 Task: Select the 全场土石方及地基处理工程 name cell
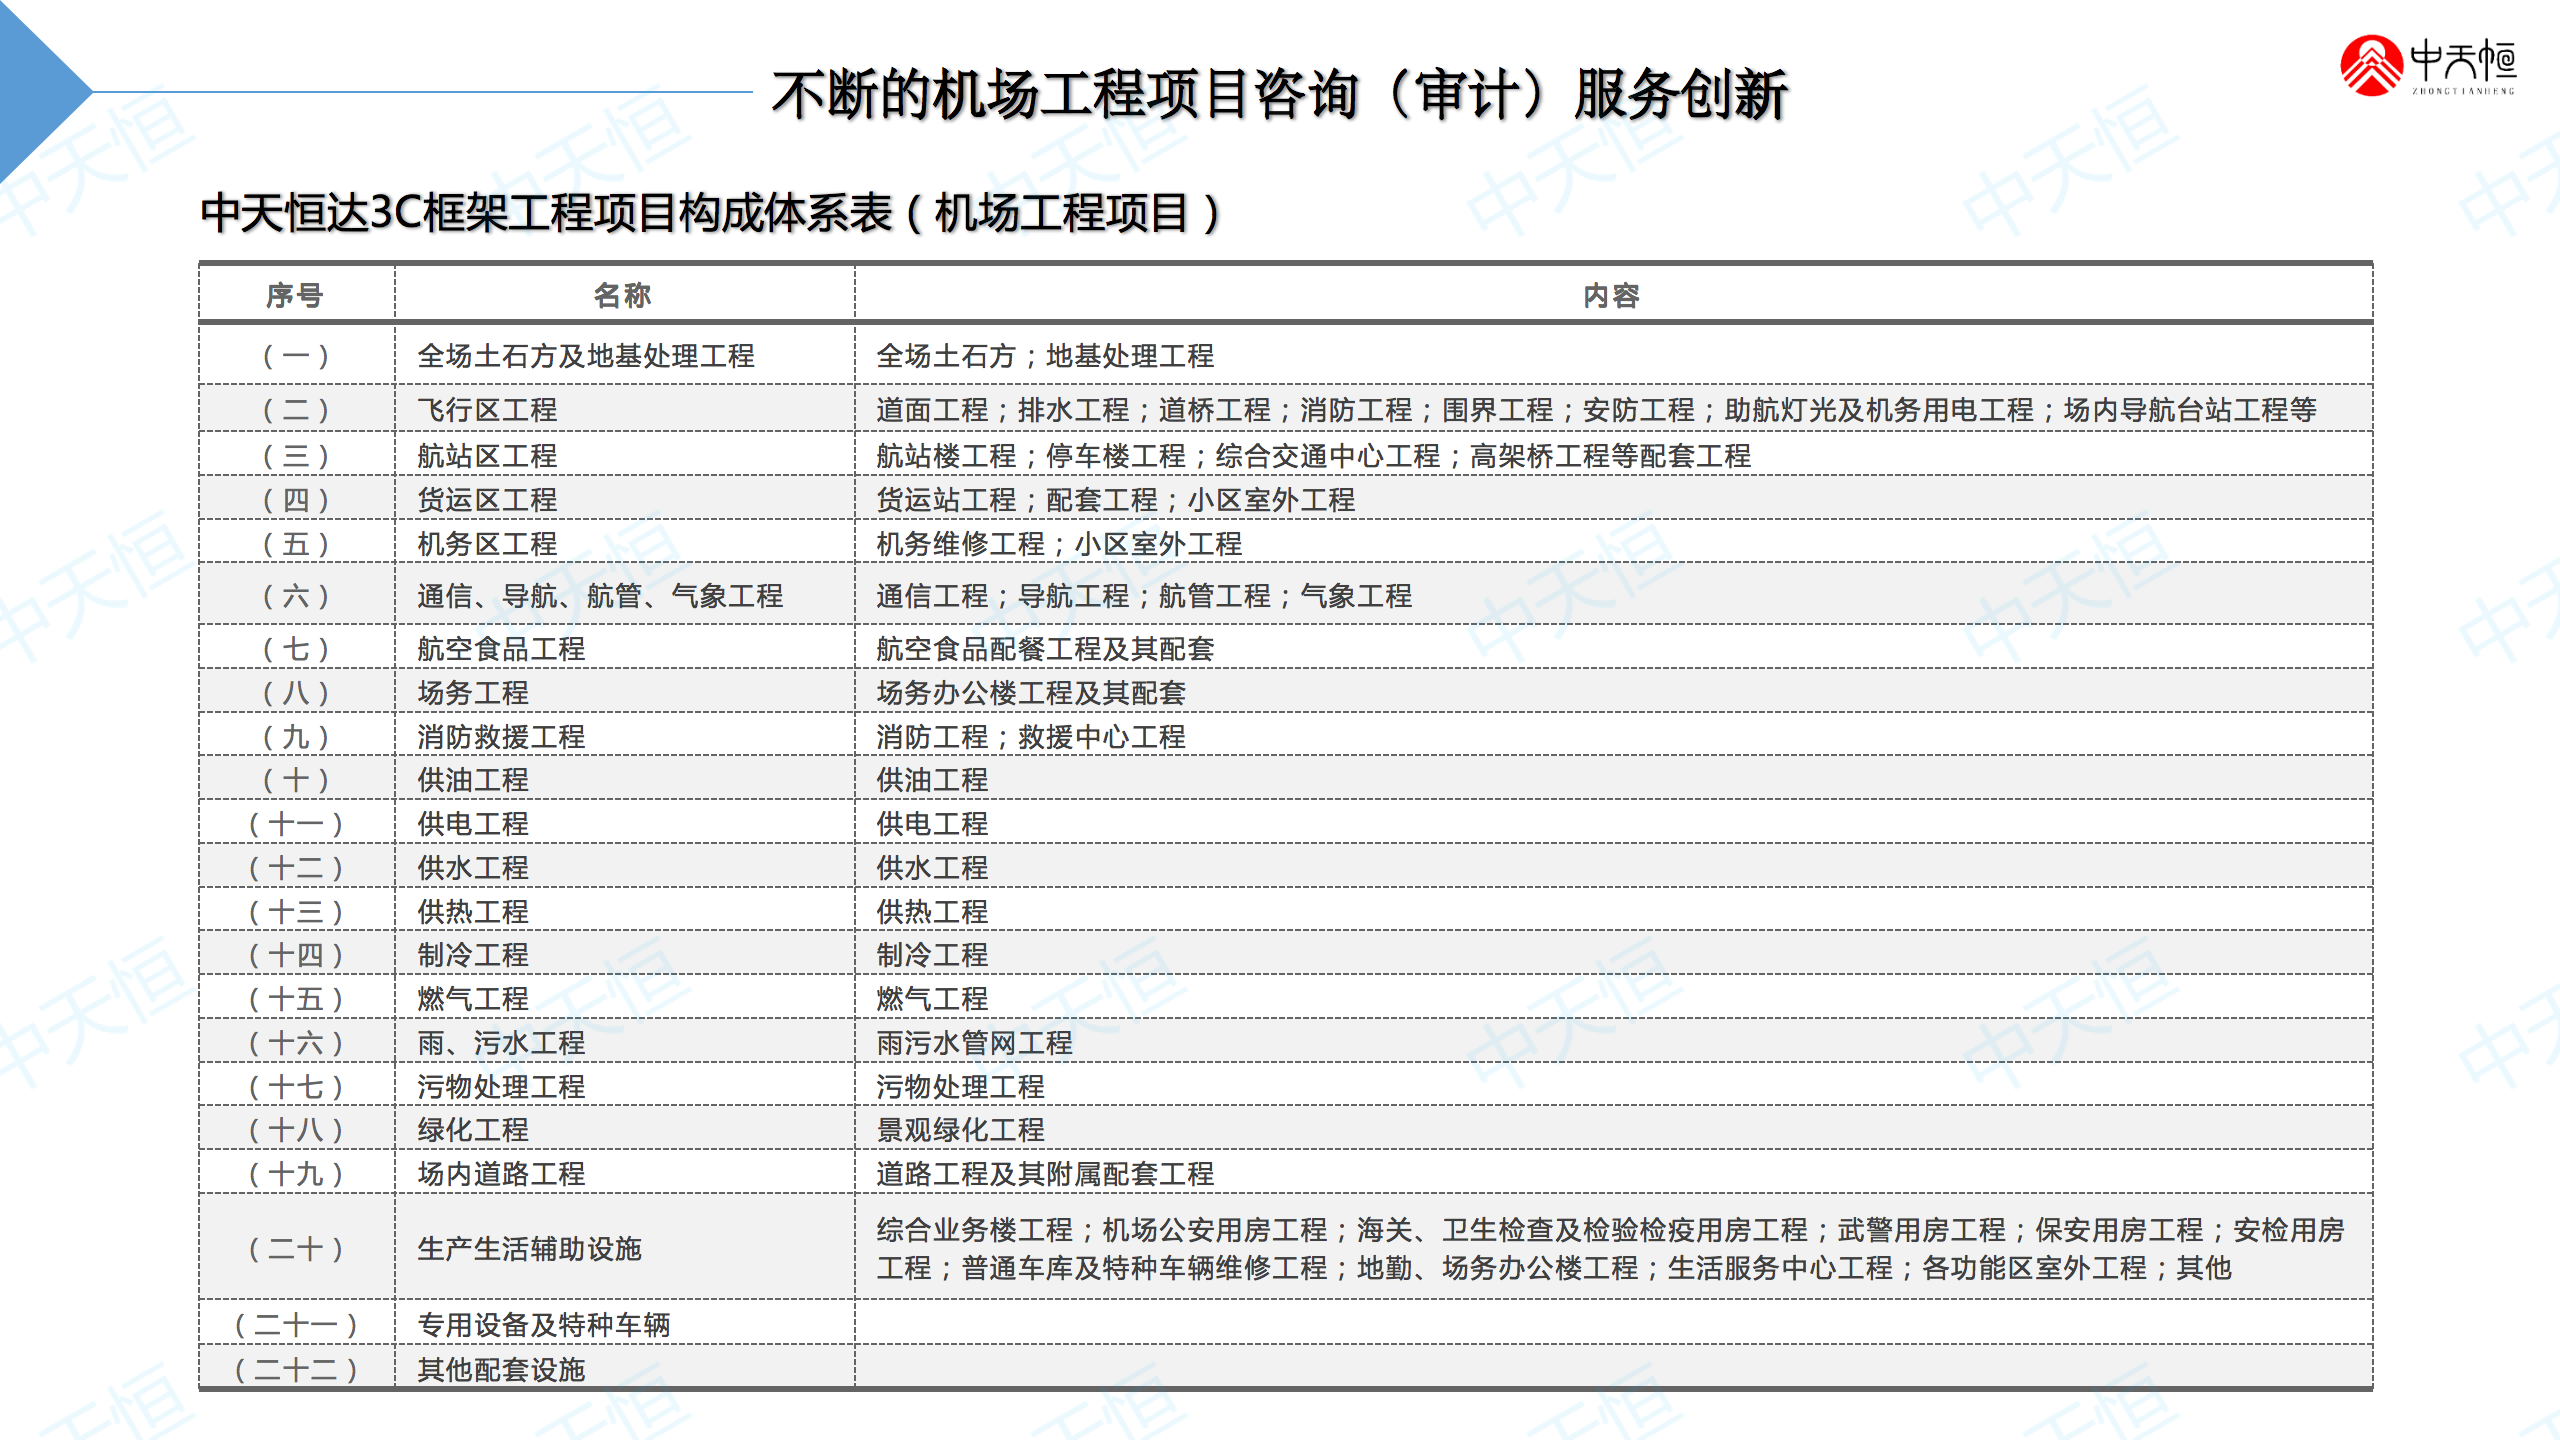click(x=585, y=356)
